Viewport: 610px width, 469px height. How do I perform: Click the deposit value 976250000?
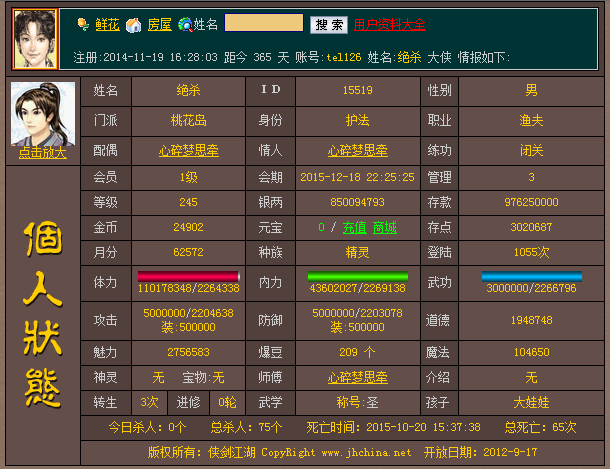pos(531,202)
